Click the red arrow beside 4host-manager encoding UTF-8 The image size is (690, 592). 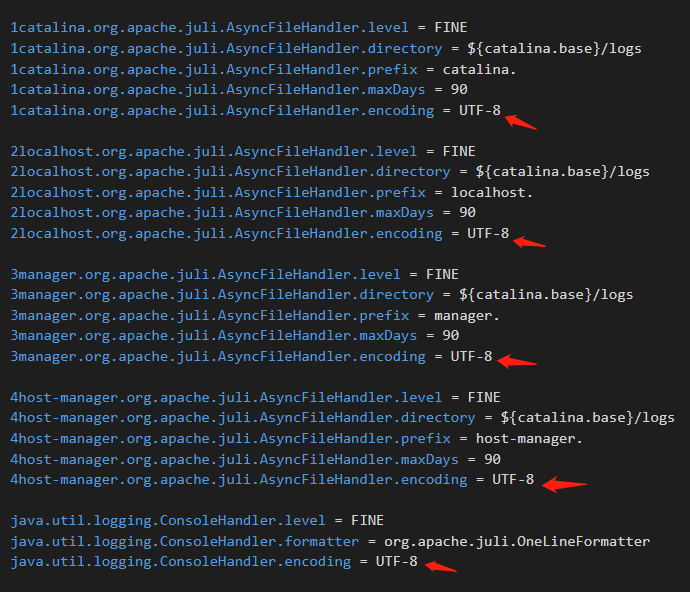564,484
